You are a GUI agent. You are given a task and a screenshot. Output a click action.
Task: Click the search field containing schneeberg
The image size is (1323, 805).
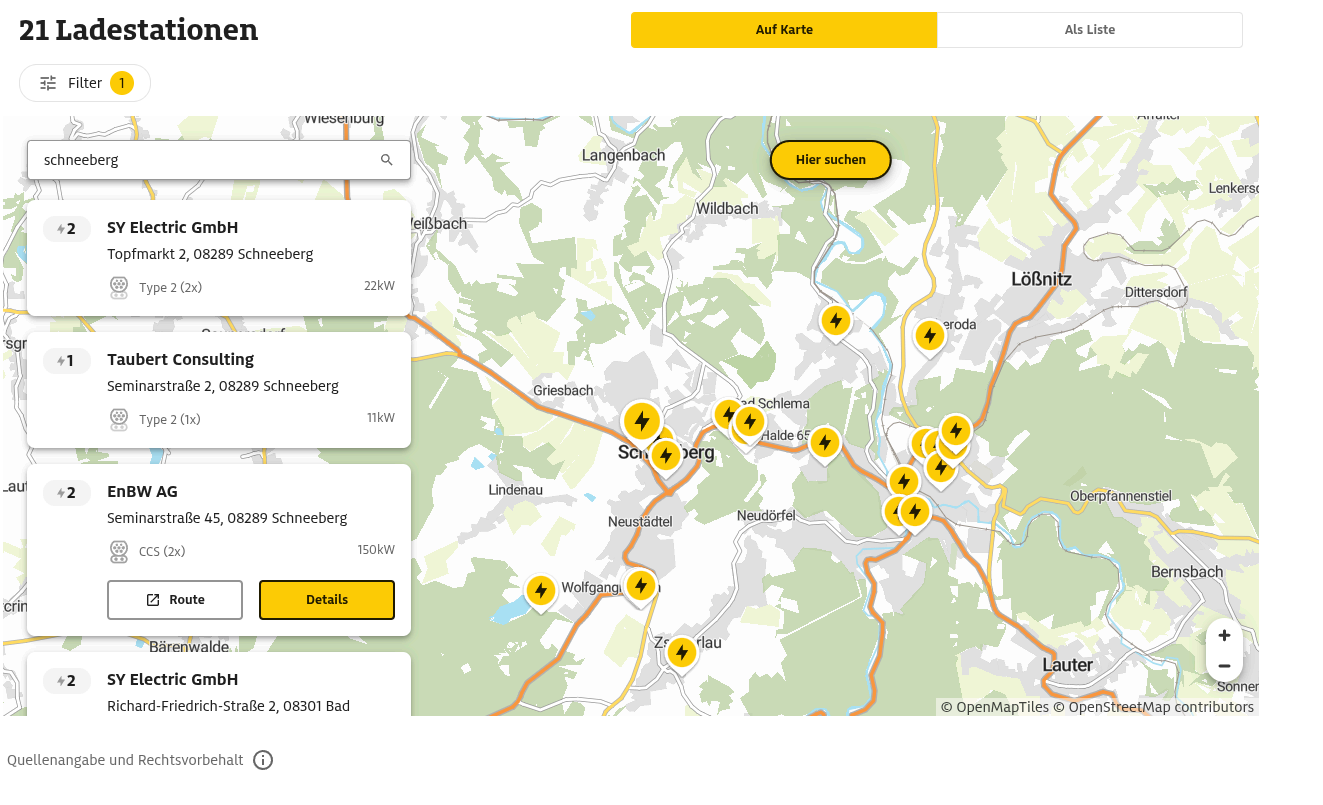pos(218,160)
